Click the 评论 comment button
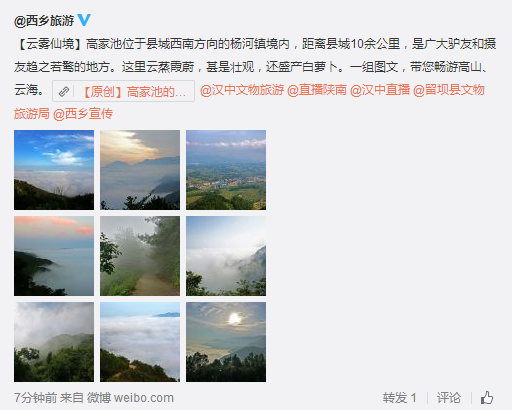Viewport: 514px width, 410px height. point(449,398)
